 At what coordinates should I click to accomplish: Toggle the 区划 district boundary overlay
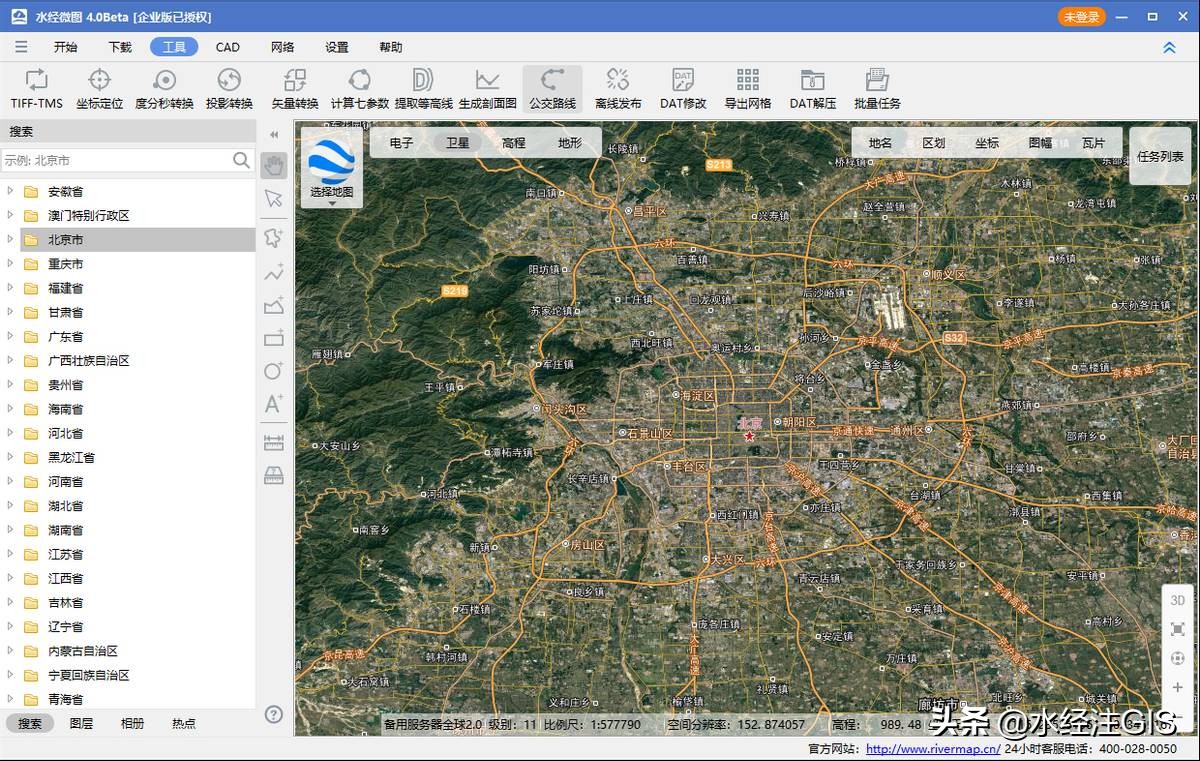[933, 142]
